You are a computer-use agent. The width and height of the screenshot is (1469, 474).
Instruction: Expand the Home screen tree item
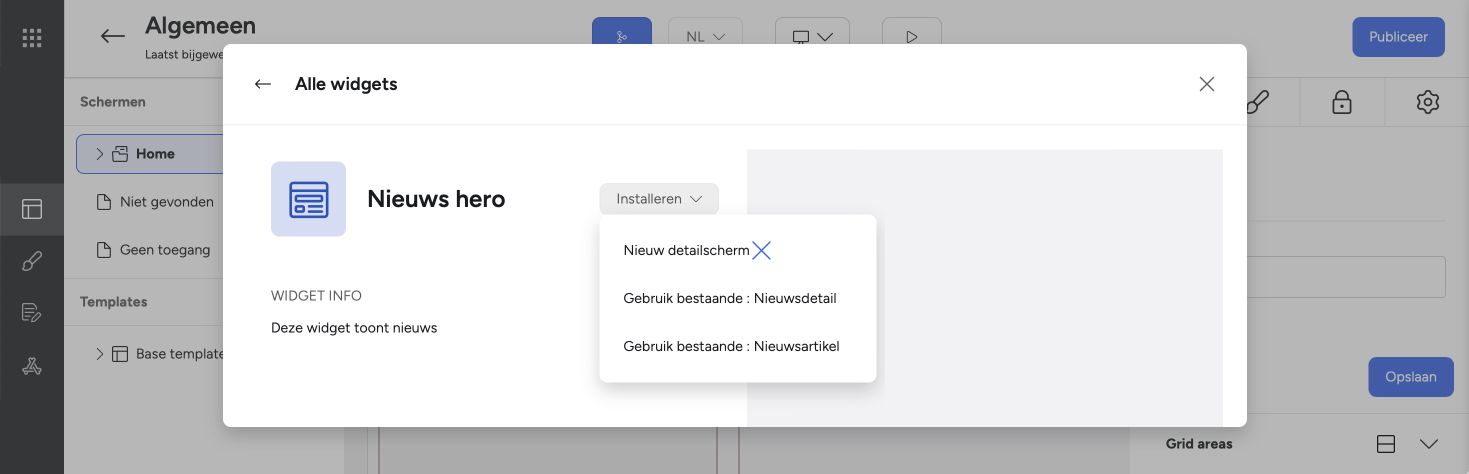tap(99, 154)
